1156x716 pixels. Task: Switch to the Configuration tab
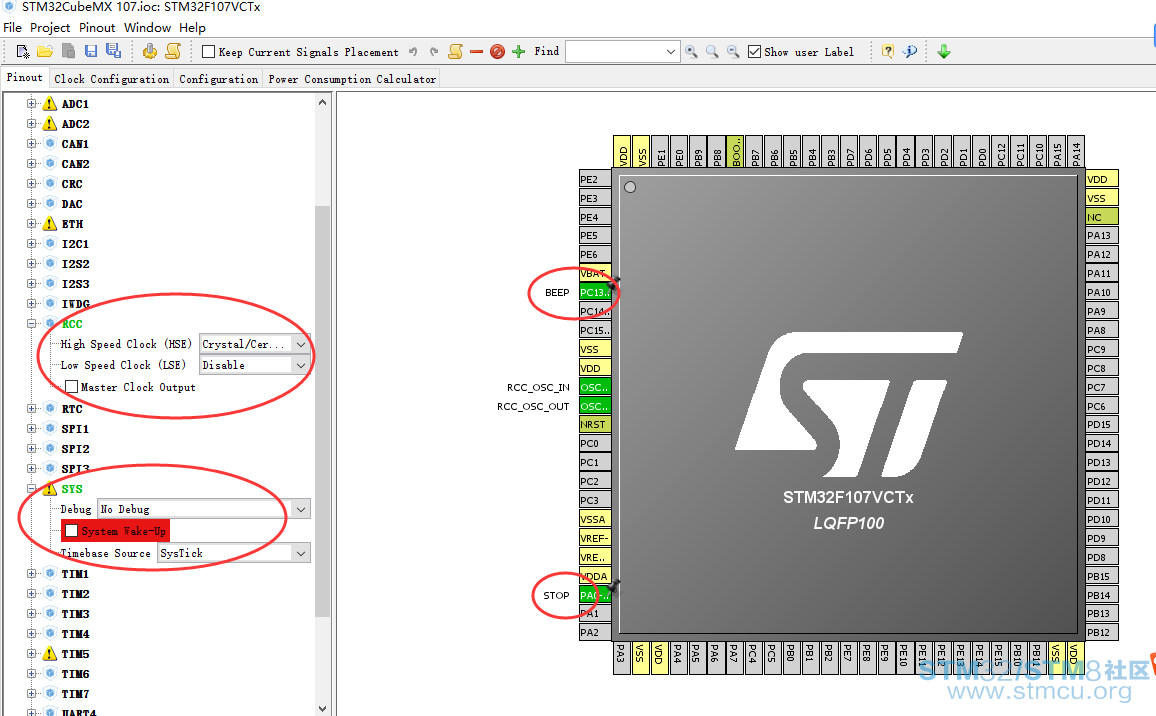[218, 79]
